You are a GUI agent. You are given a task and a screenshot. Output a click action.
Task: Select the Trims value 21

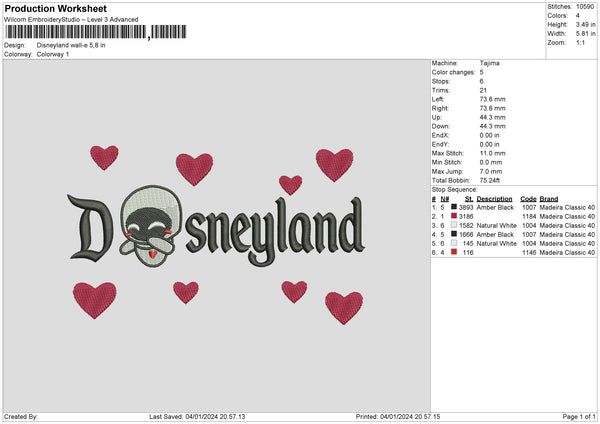[483, 90]
